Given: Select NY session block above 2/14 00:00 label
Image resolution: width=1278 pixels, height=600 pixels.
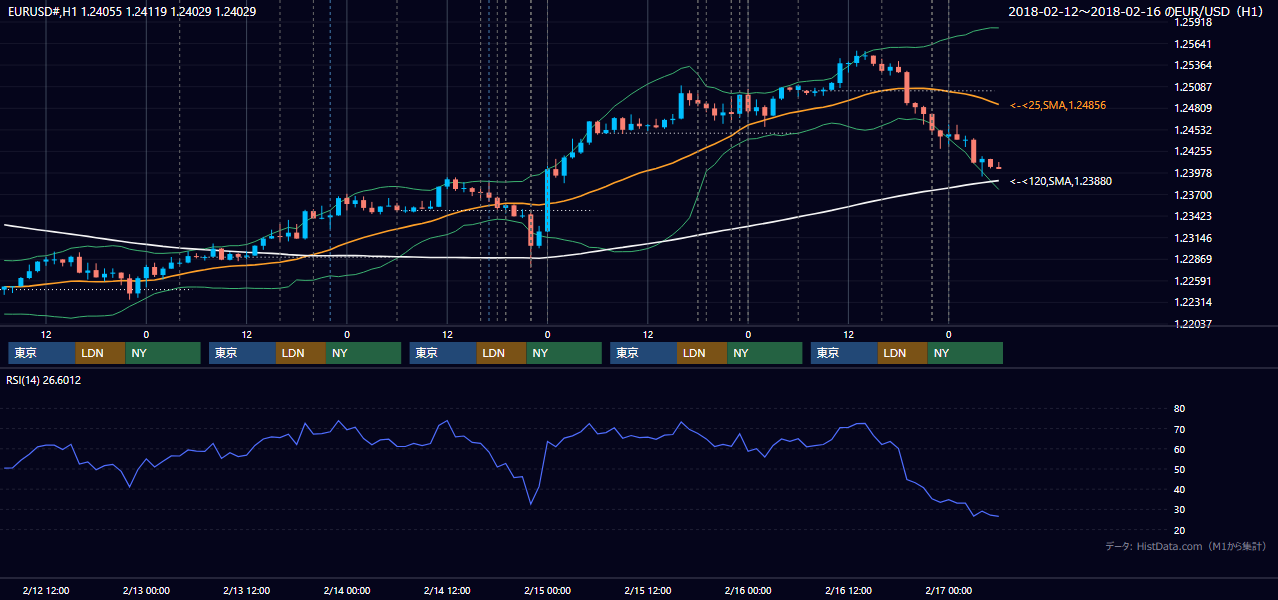Looking at the screenshot, I should pyautogui.click(x=364, y=353).
